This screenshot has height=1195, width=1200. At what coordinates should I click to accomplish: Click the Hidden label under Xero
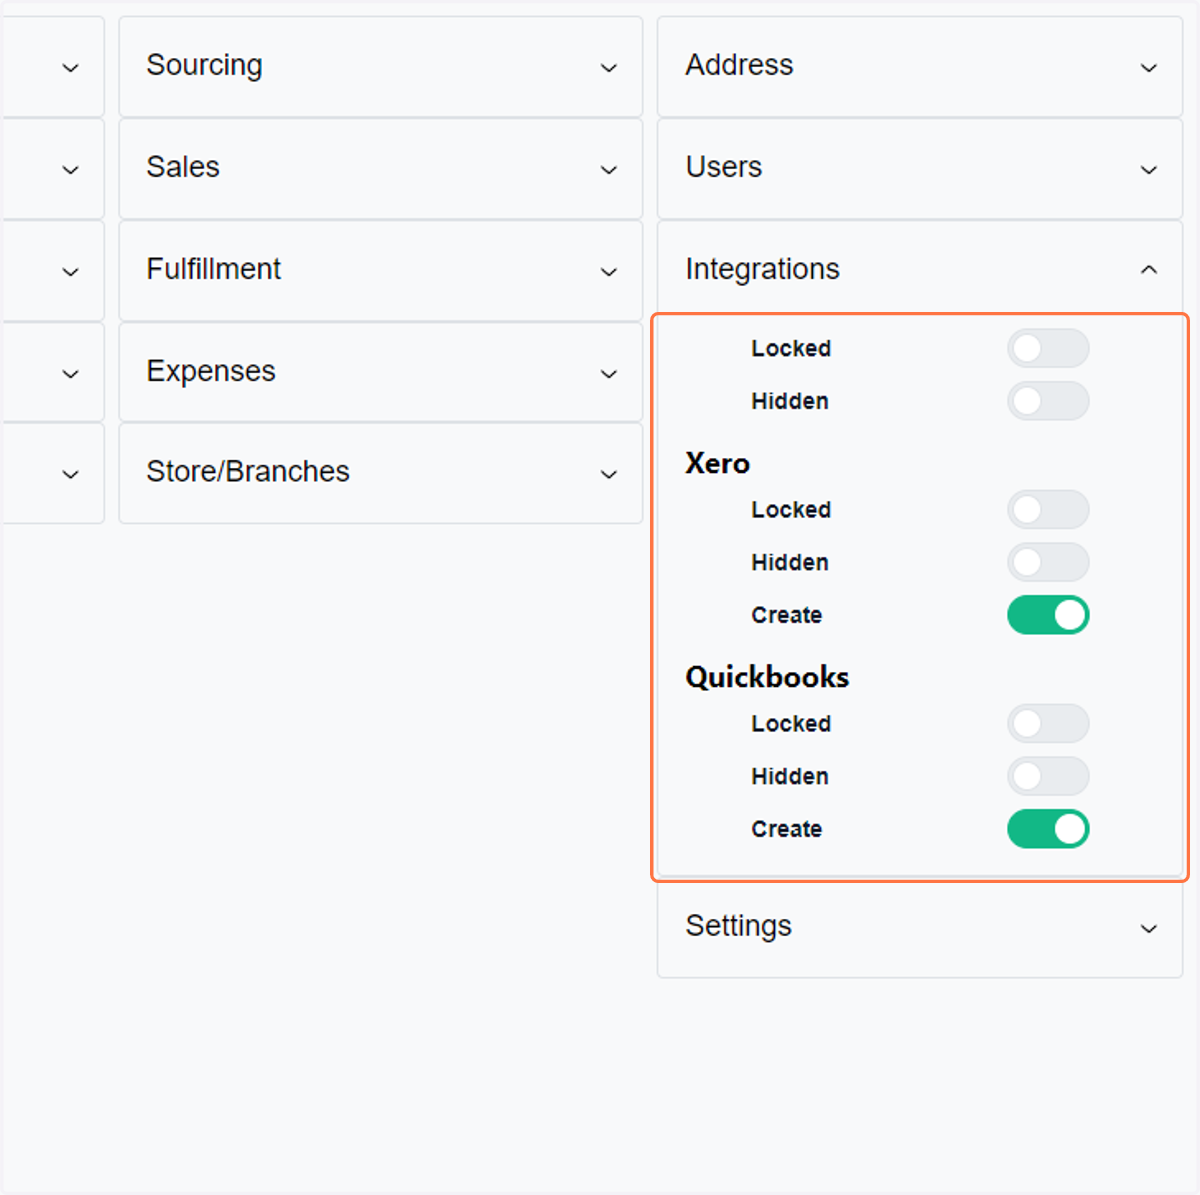tap(790, 562)
